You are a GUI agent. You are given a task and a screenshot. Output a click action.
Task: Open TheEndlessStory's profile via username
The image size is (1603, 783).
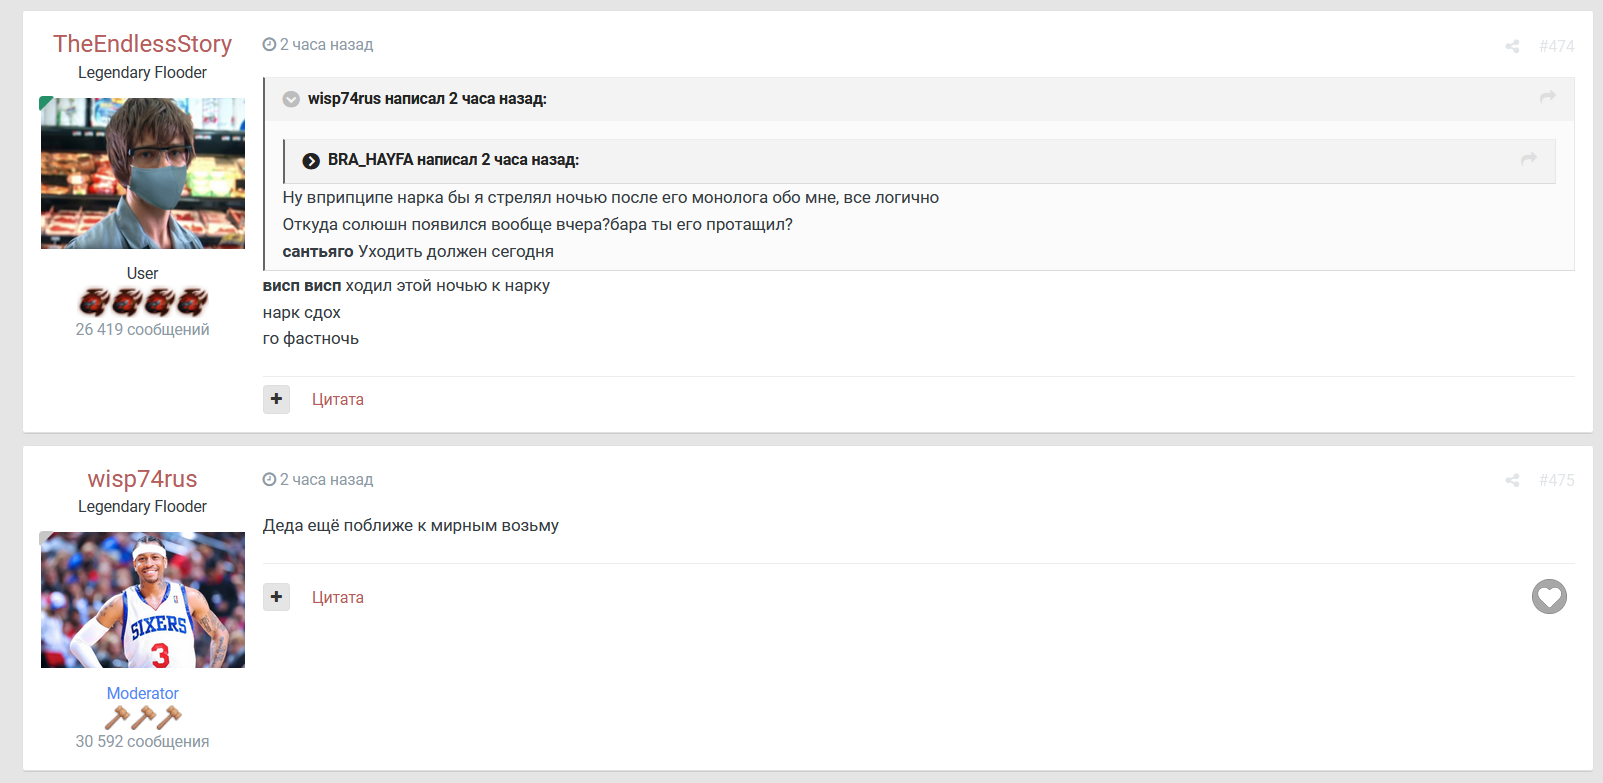click(142, 44)
